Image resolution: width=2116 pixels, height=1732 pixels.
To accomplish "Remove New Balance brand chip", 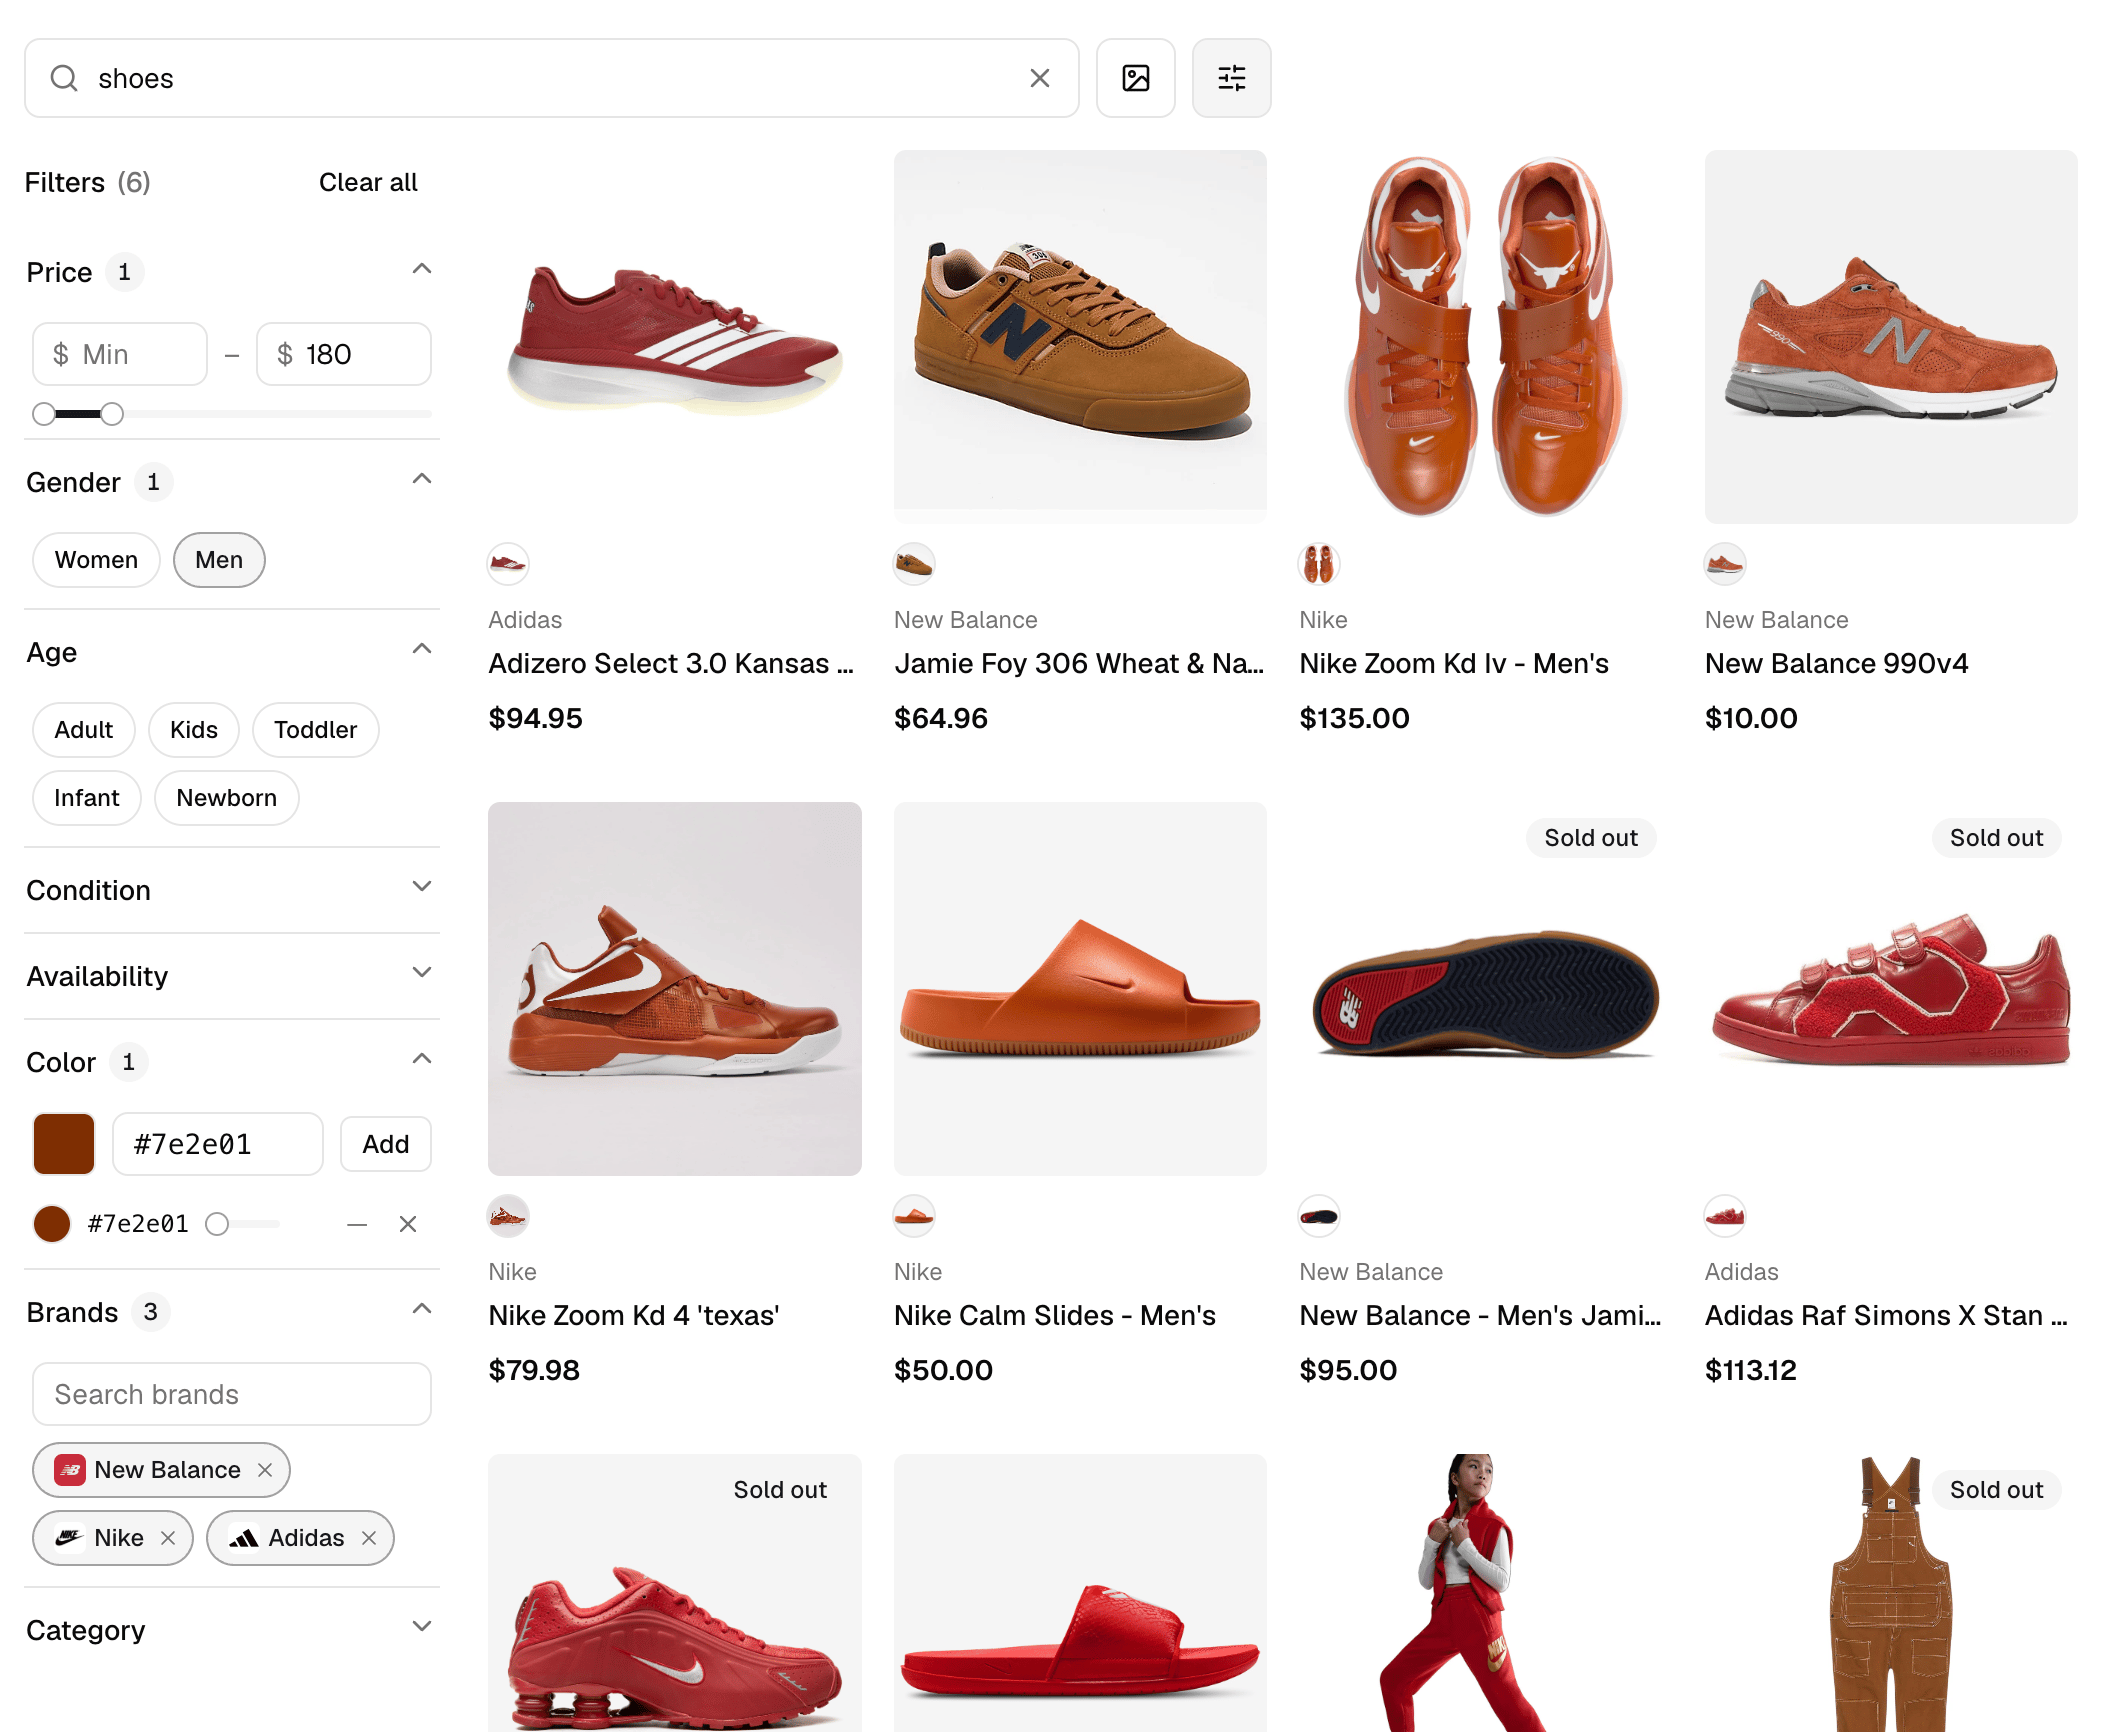I will coord(265,1470).
